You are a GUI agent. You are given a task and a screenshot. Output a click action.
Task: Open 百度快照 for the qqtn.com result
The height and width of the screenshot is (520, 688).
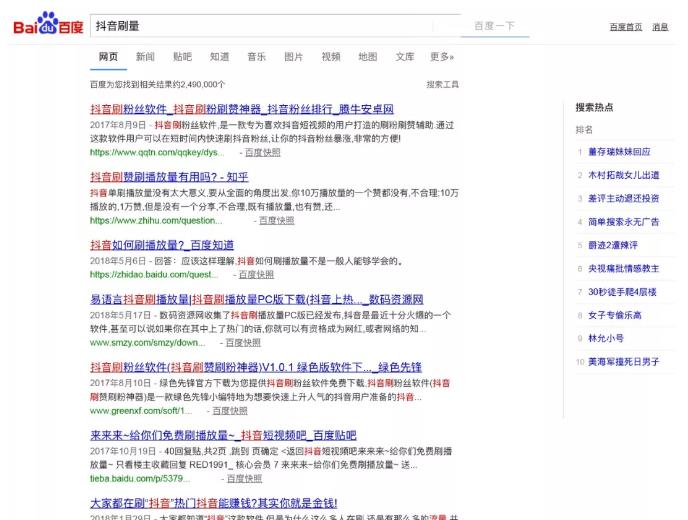pyautogui.click(x=262, y=152)
